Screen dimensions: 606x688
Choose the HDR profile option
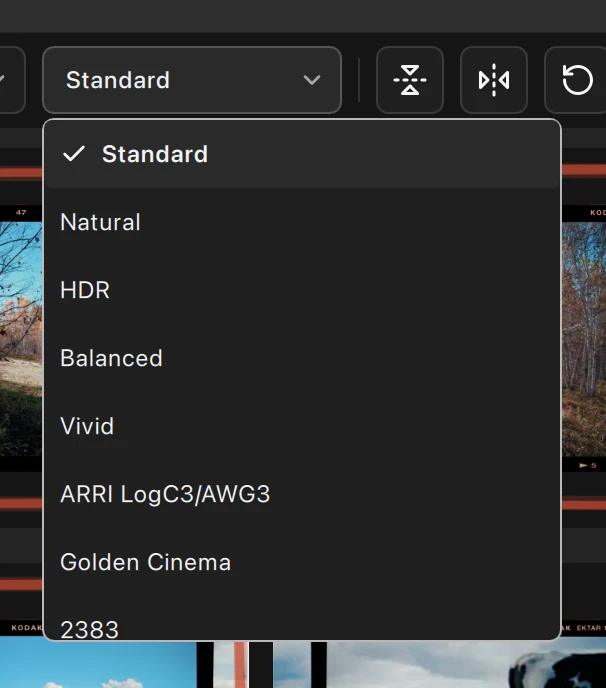coord(302,290)
